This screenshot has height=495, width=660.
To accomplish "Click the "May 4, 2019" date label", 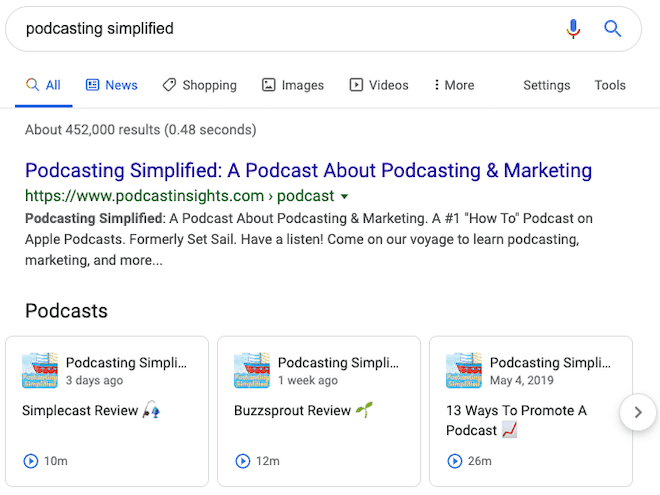I will [522, 381].
